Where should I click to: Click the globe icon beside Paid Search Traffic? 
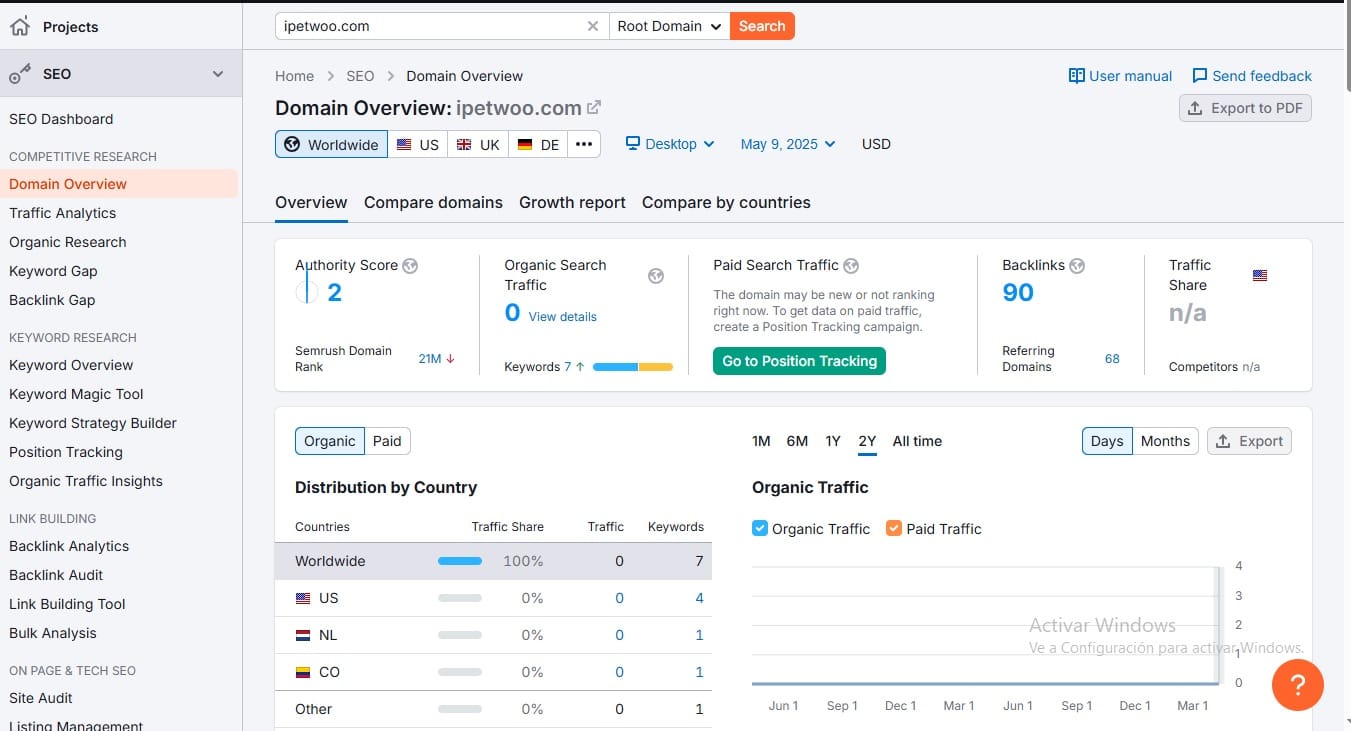[851, 266]
